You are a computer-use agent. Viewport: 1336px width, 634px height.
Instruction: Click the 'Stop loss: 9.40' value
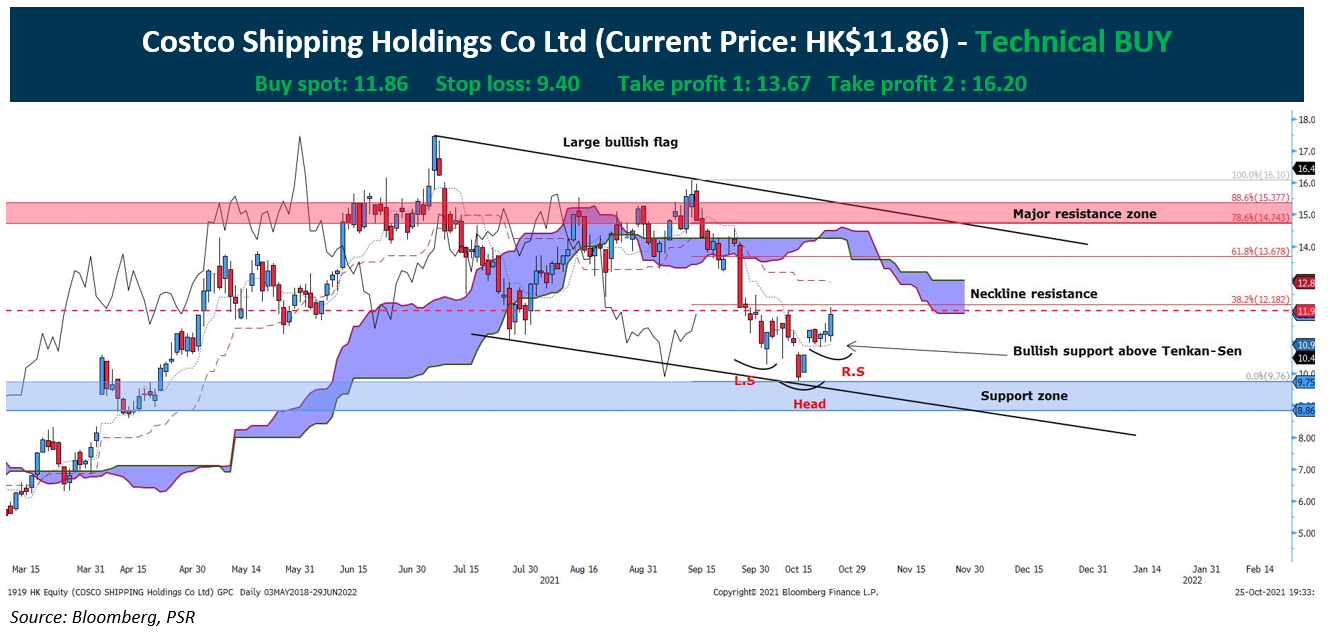(507, 84)
